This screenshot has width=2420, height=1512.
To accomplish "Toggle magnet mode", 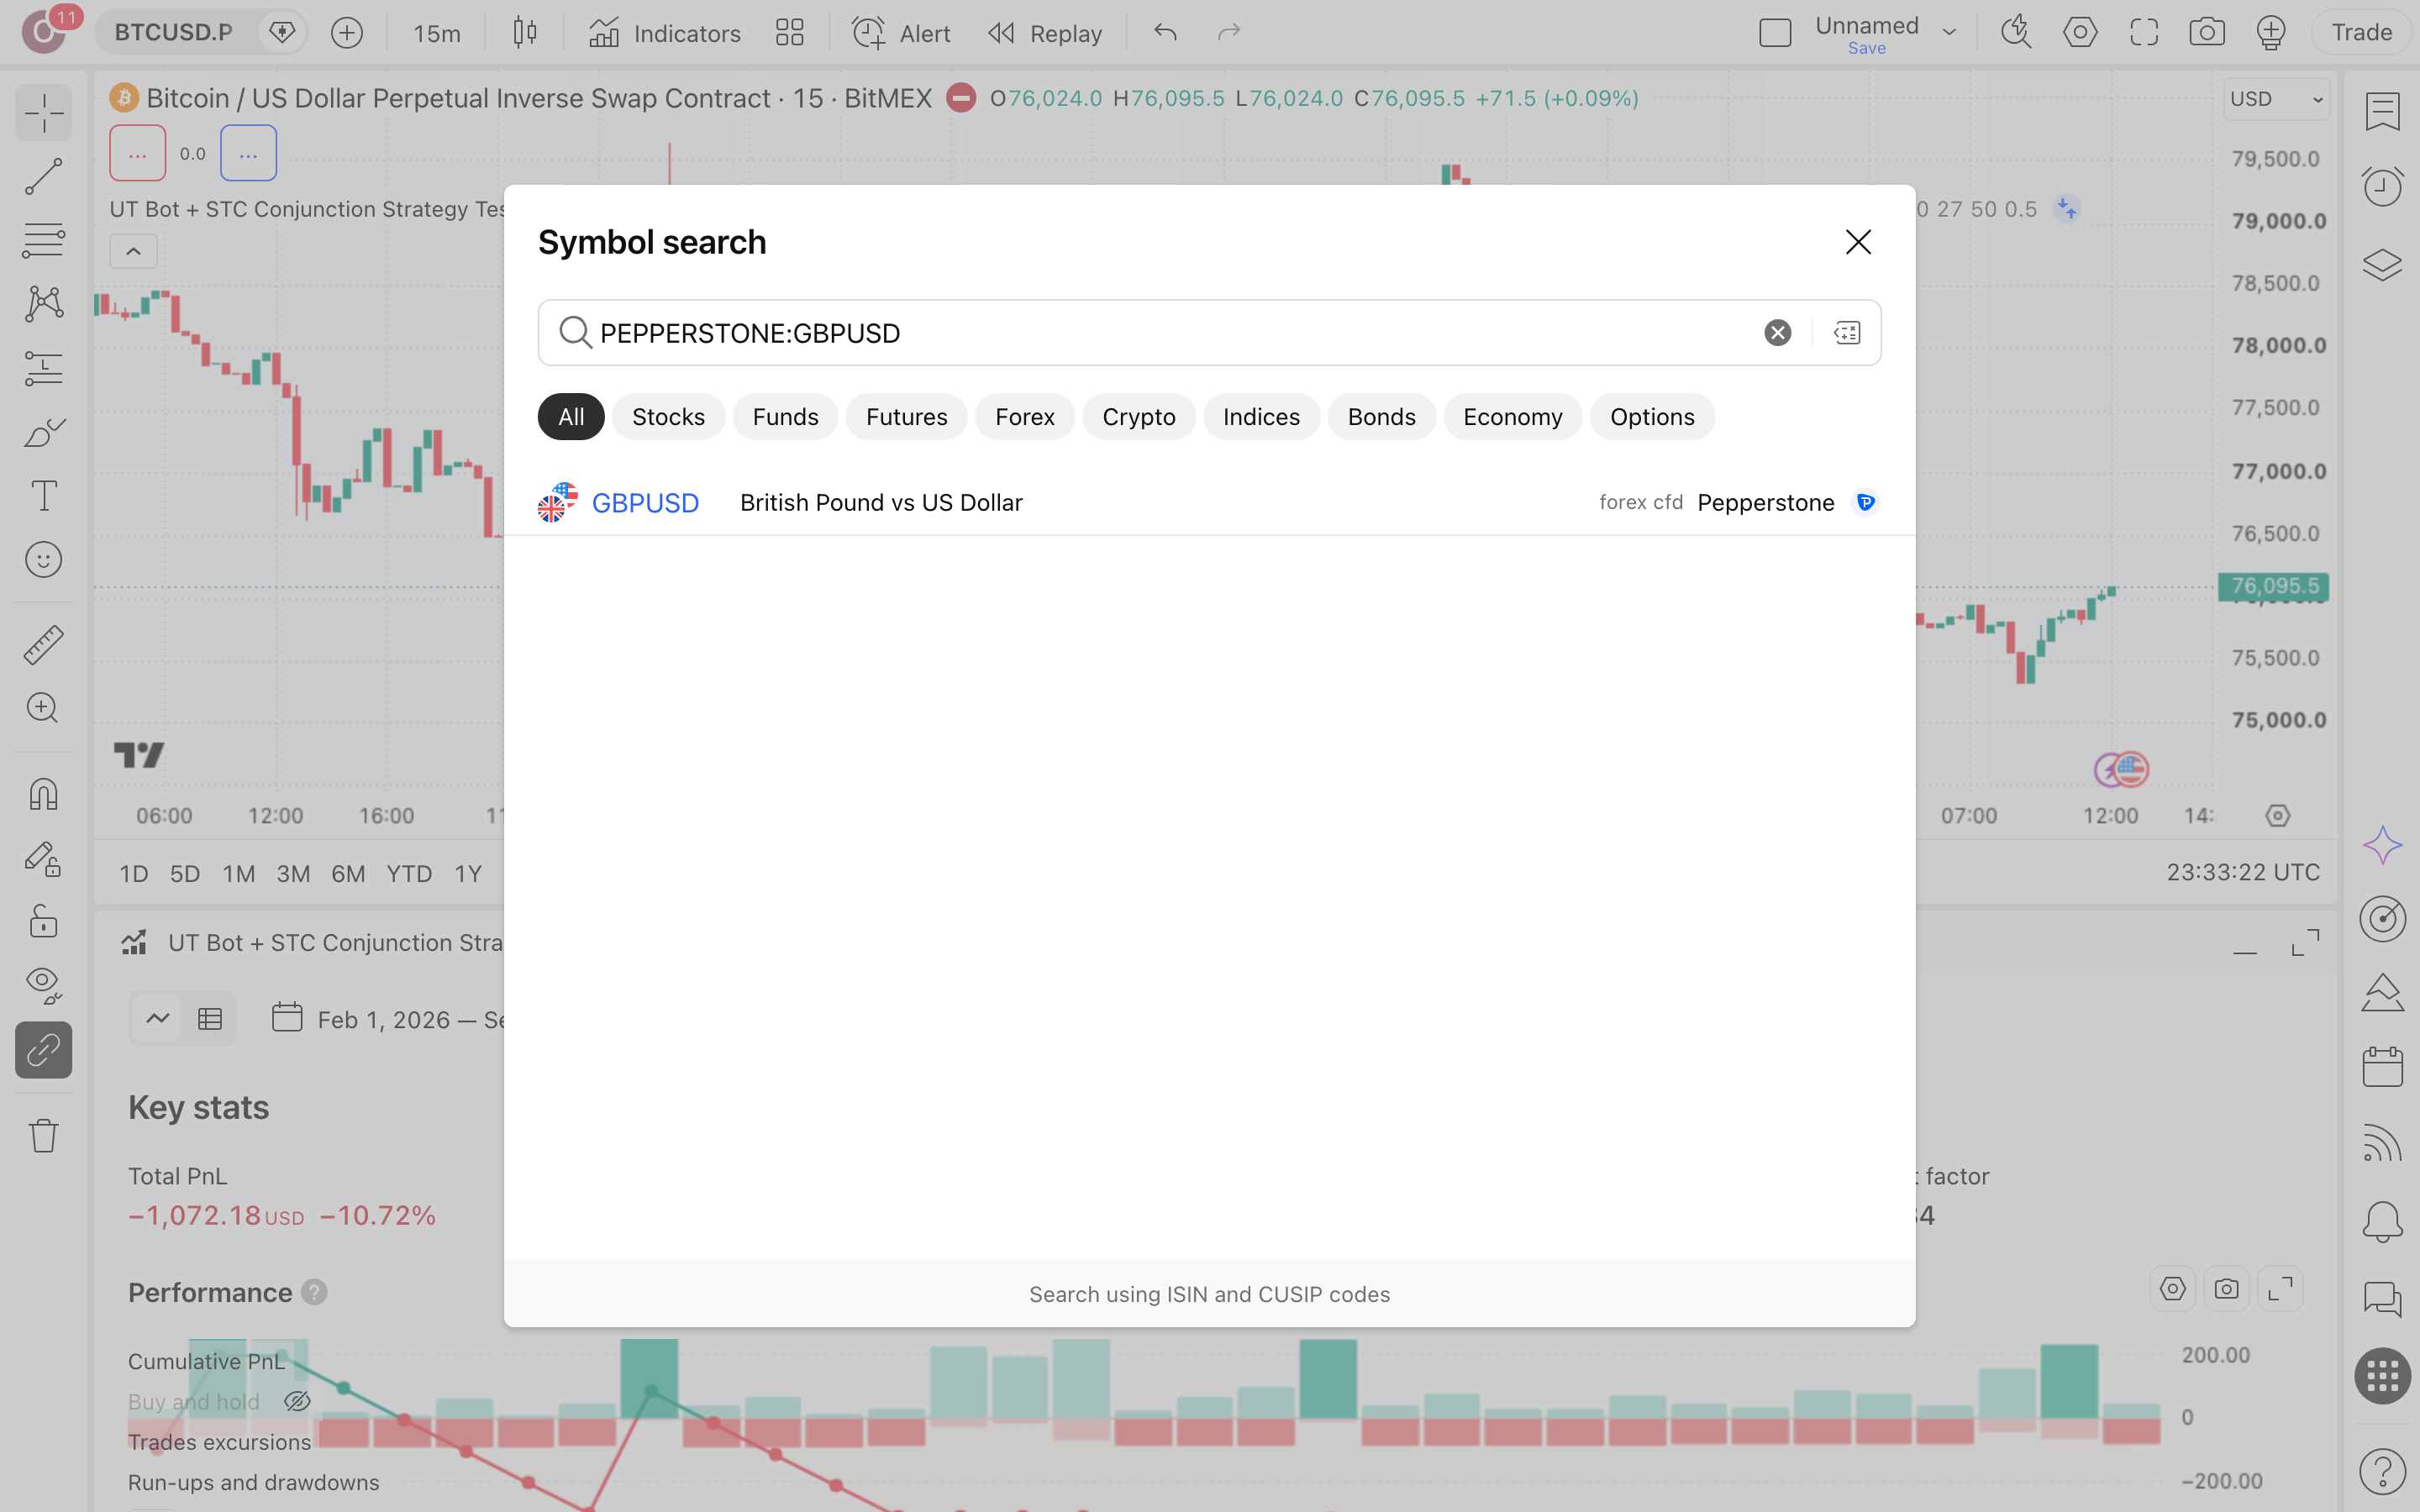I will (x=43, y=795).
